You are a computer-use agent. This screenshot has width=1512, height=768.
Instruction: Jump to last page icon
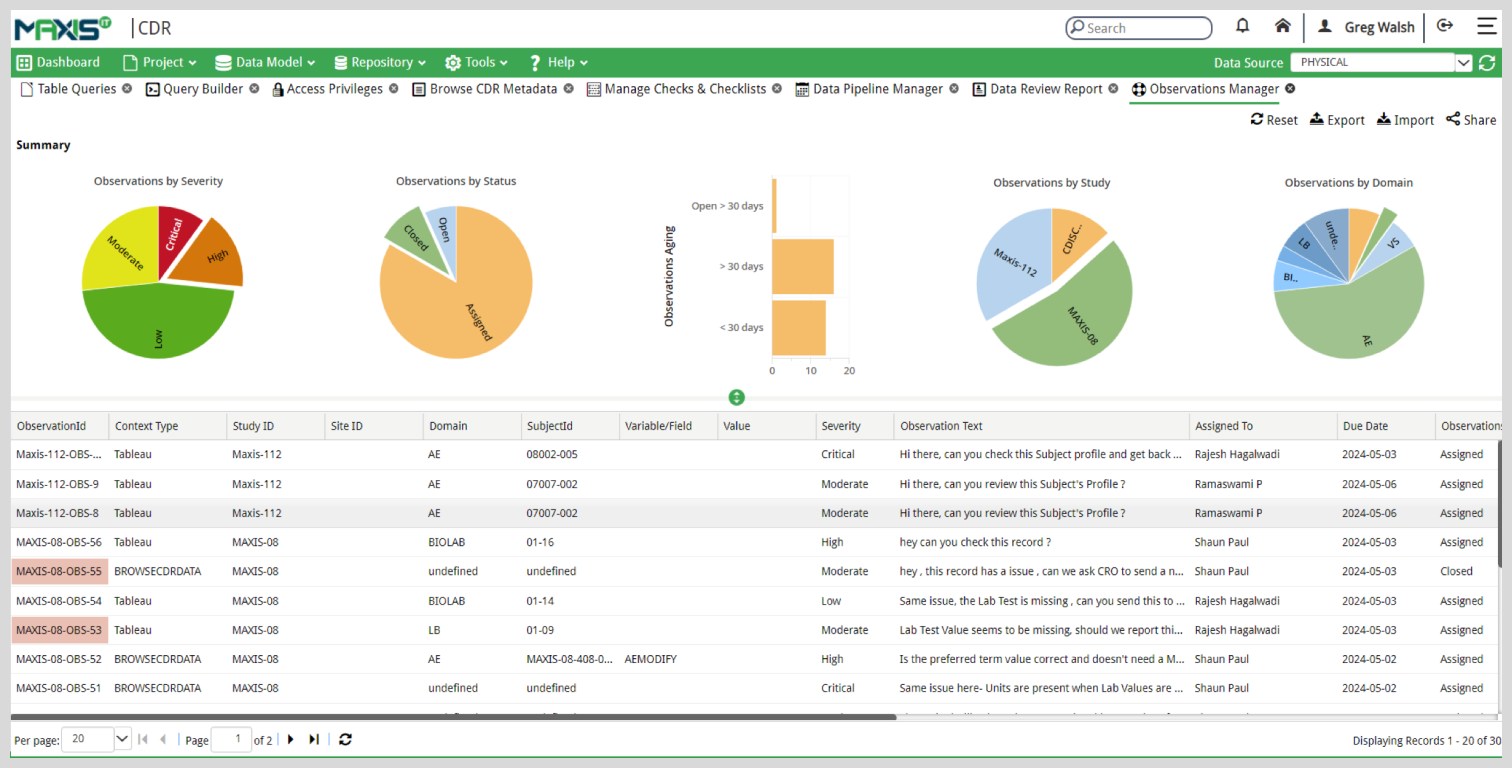[x=314, y=739]
